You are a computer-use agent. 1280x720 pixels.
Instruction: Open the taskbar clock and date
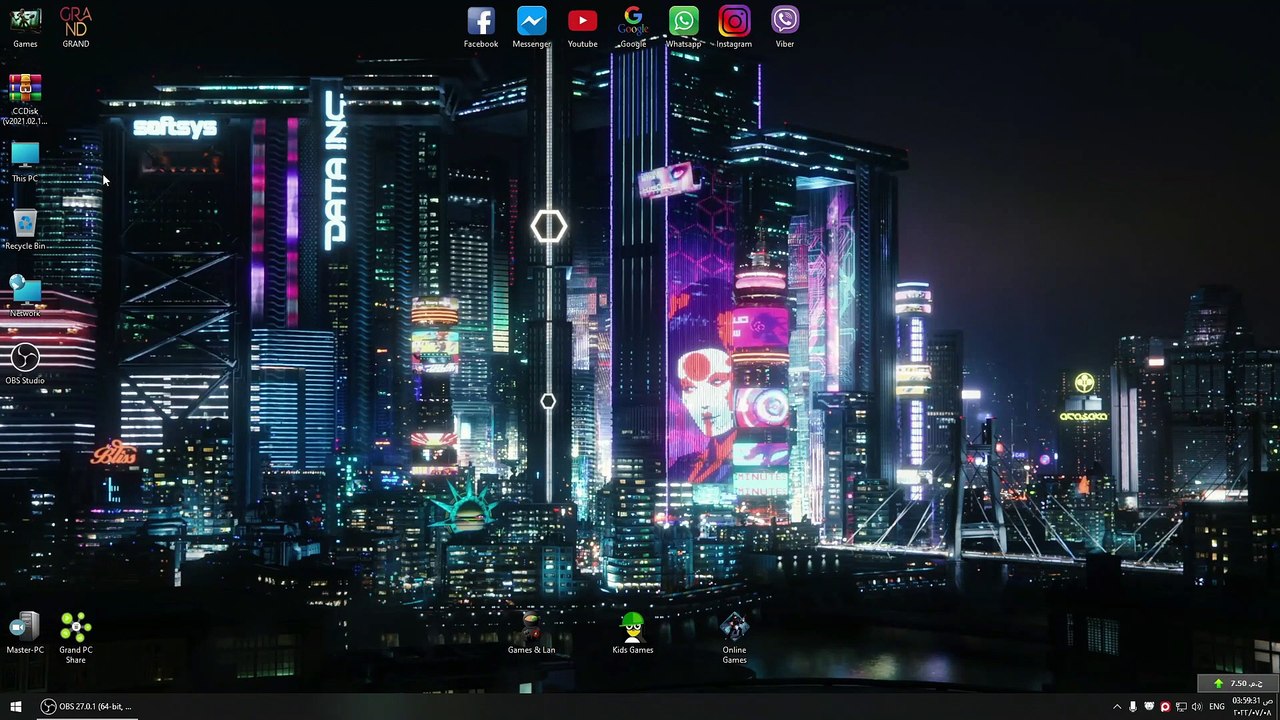click(1251, 707)
